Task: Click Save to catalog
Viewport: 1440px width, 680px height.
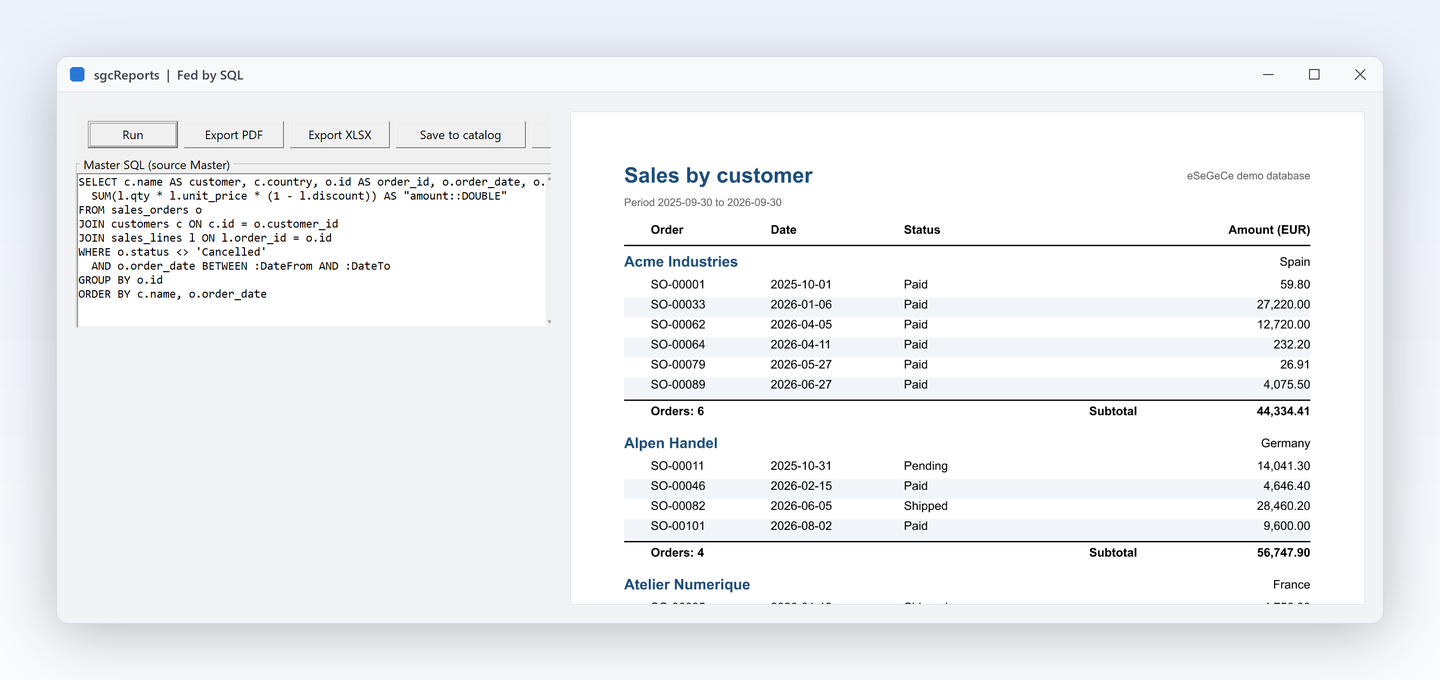Action: coord(460,135)
